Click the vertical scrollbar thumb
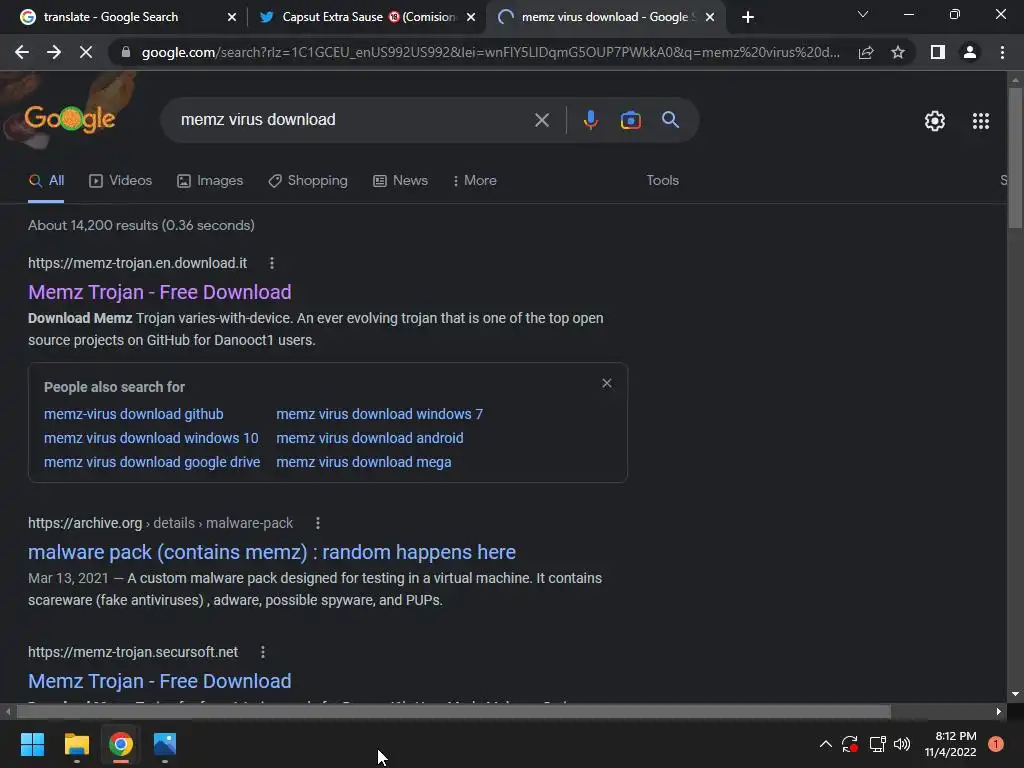The image size is (1024, 768). (x=1014, y=158)
